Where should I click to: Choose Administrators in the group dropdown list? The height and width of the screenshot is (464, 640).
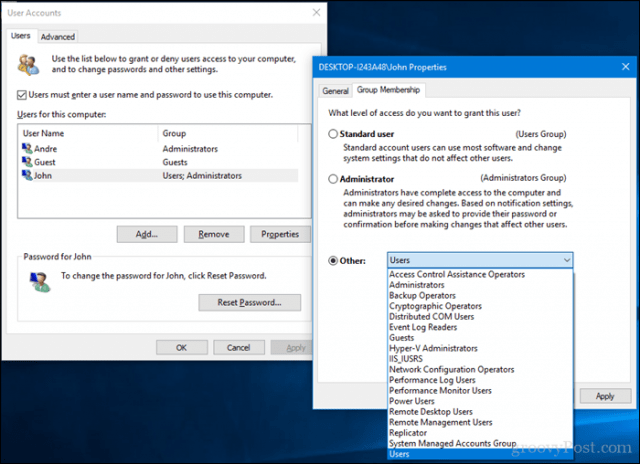click(x=480, y=285)
